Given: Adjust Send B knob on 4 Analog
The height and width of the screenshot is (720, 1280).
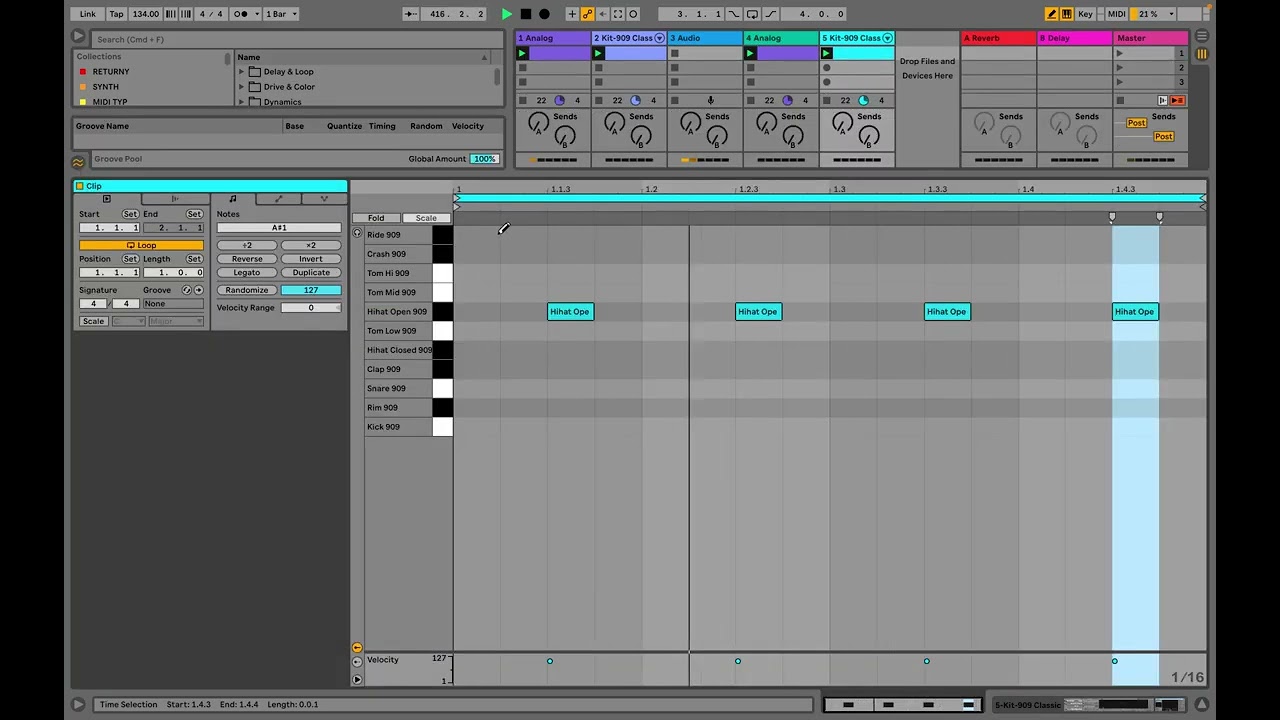Looking at the screenshot, I should pyautogui.click(x=793, y=137).
